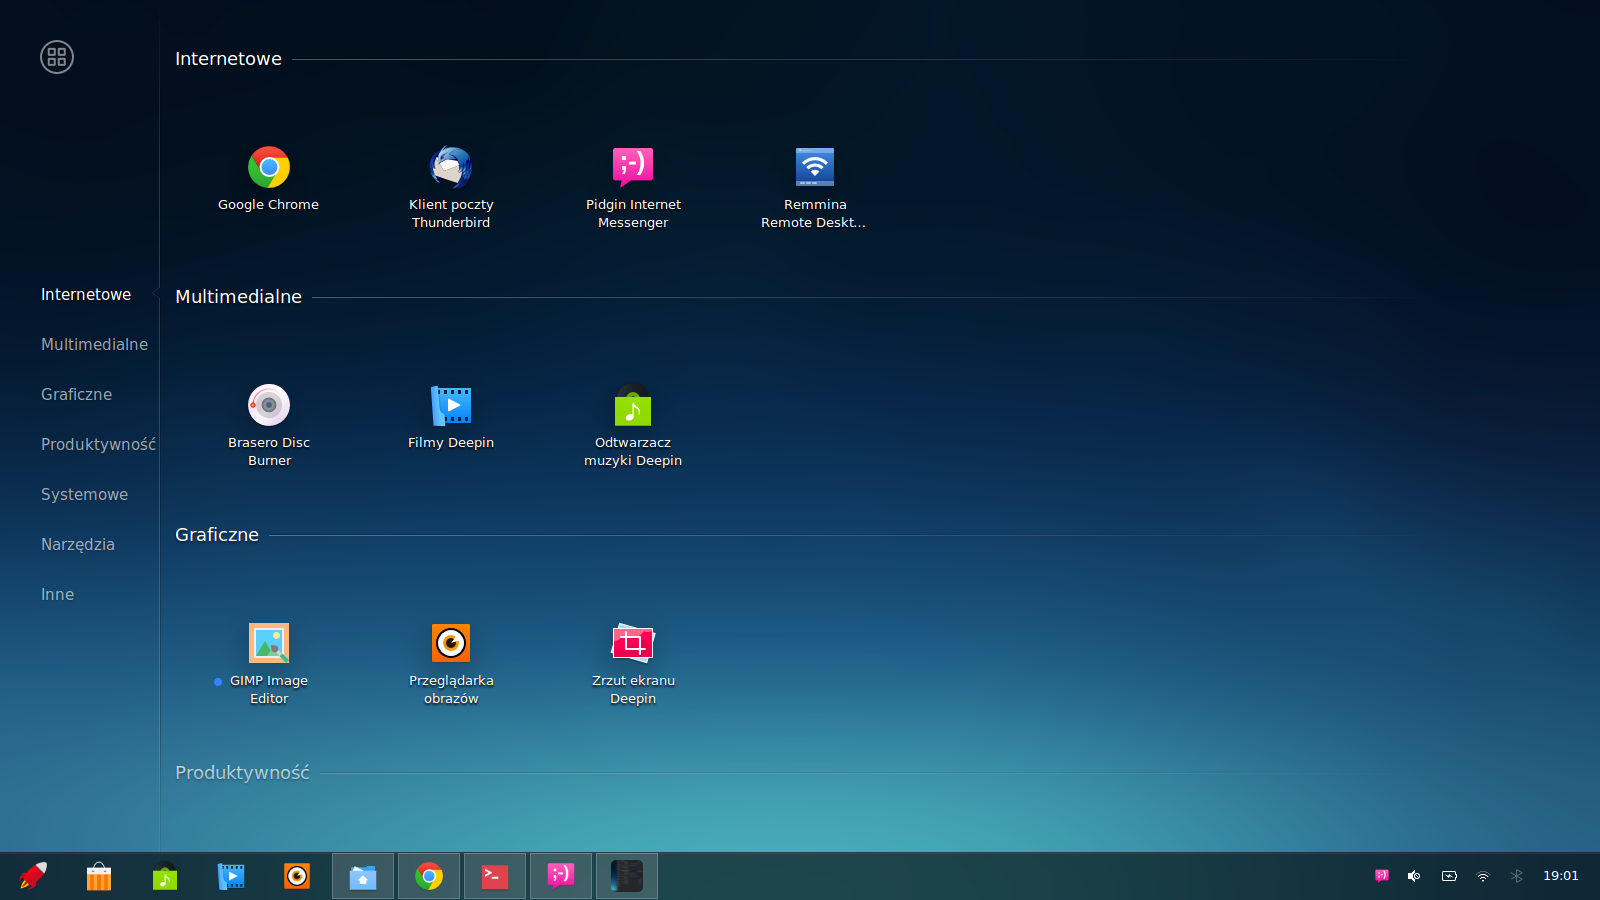Switch launcher view with grid mode icon
The width and height of the screenshot is (1600, 900).
(x=57, y=57)
